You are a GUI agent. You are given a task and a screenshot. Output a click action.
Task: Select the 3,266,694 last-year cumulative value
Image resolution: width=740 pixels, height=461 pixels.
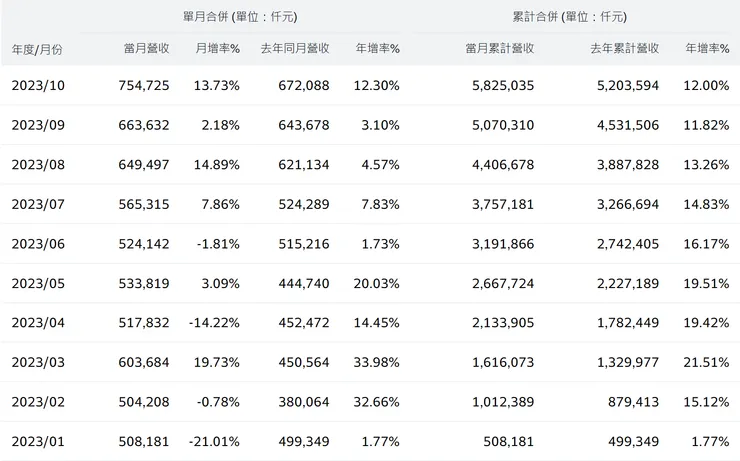tap(625, 204)
